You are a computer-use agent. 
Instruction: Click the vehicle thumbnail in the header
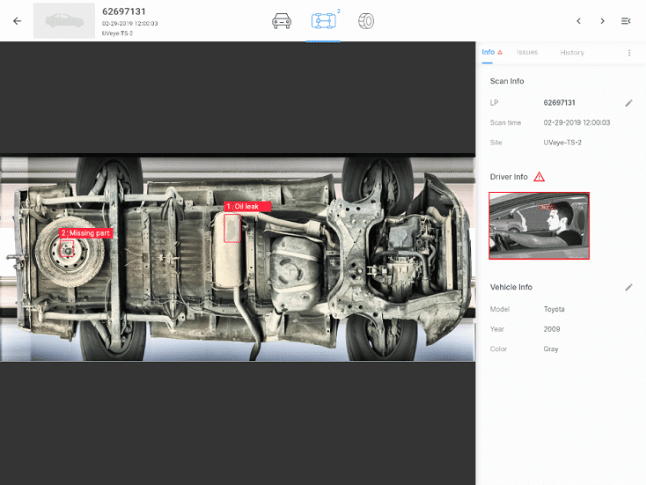(x=63, y=21)
